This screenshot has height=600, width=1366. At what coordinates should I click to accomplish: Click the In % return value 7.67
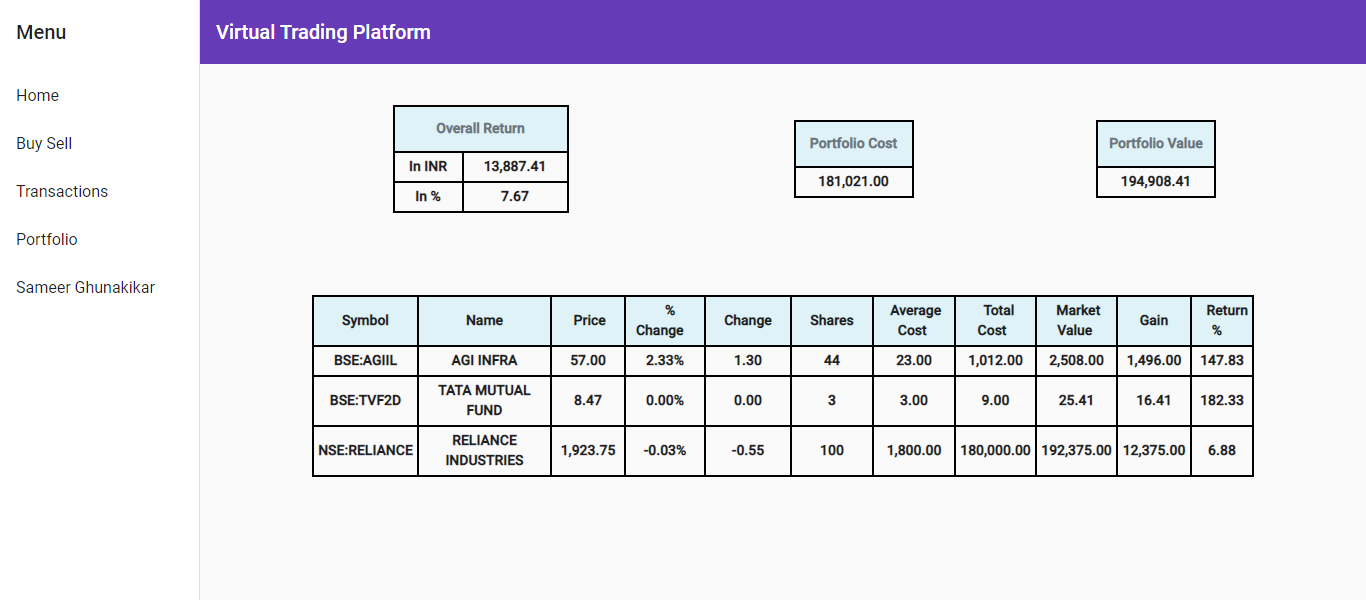pyautogui.click(x=515, y=197)
